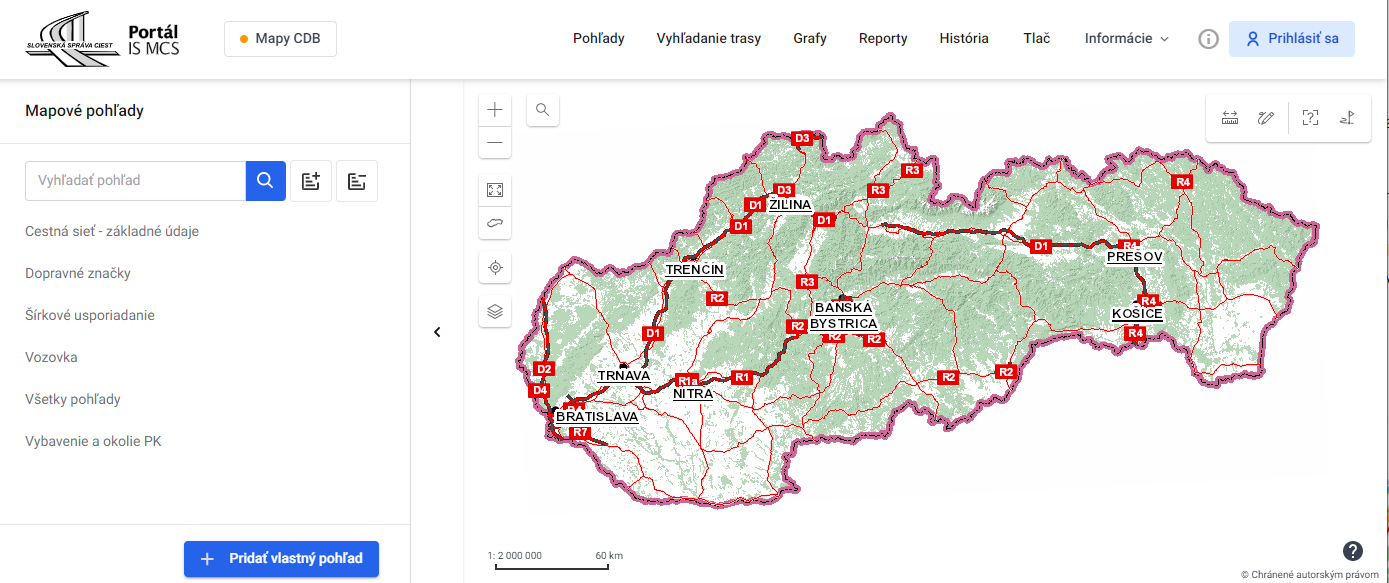Viewport: 1389px width, 583px height.
Task: Activate the locate position crosshair icon
Action: pos(494,268)
